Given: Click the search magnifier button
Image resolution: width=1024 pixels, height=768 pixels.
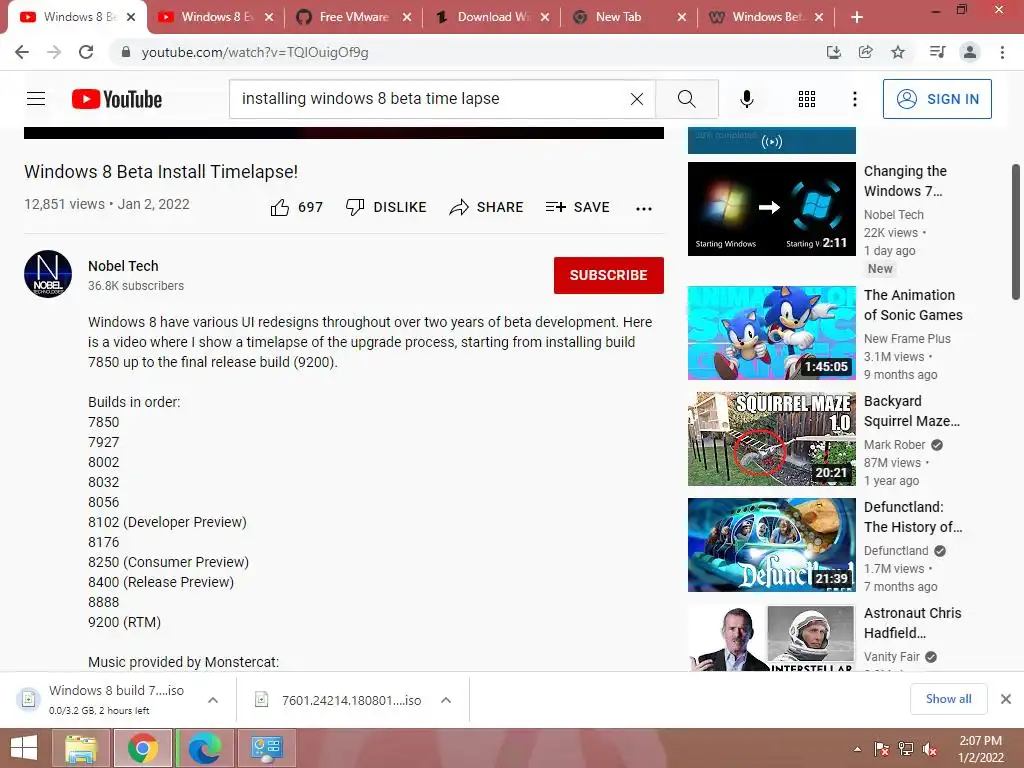Looking at the screenshot, I should pos(687,99).
